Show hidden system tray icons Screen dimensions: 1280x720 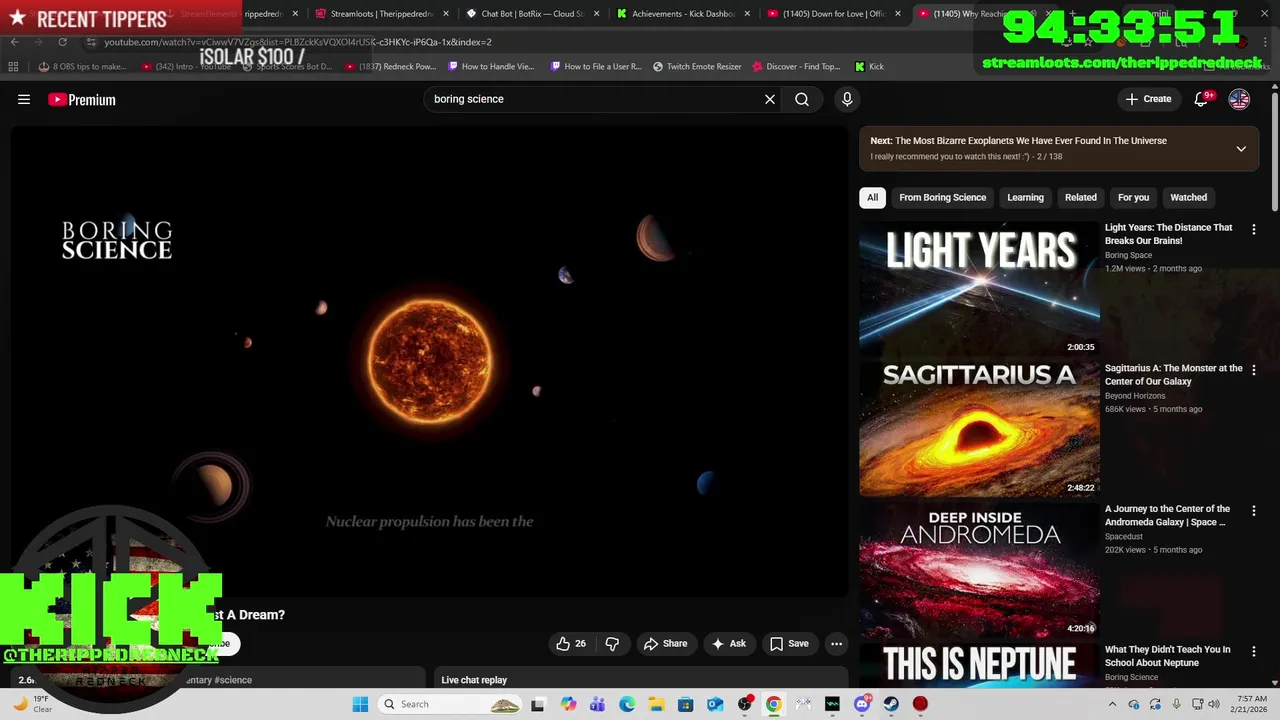(x=1113, y=704)
